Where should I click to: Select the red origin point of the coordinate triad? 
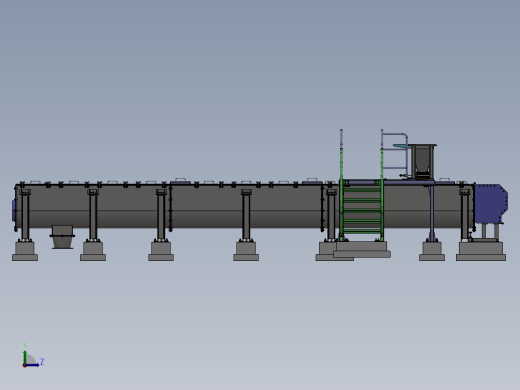click(x=24, y=365)
